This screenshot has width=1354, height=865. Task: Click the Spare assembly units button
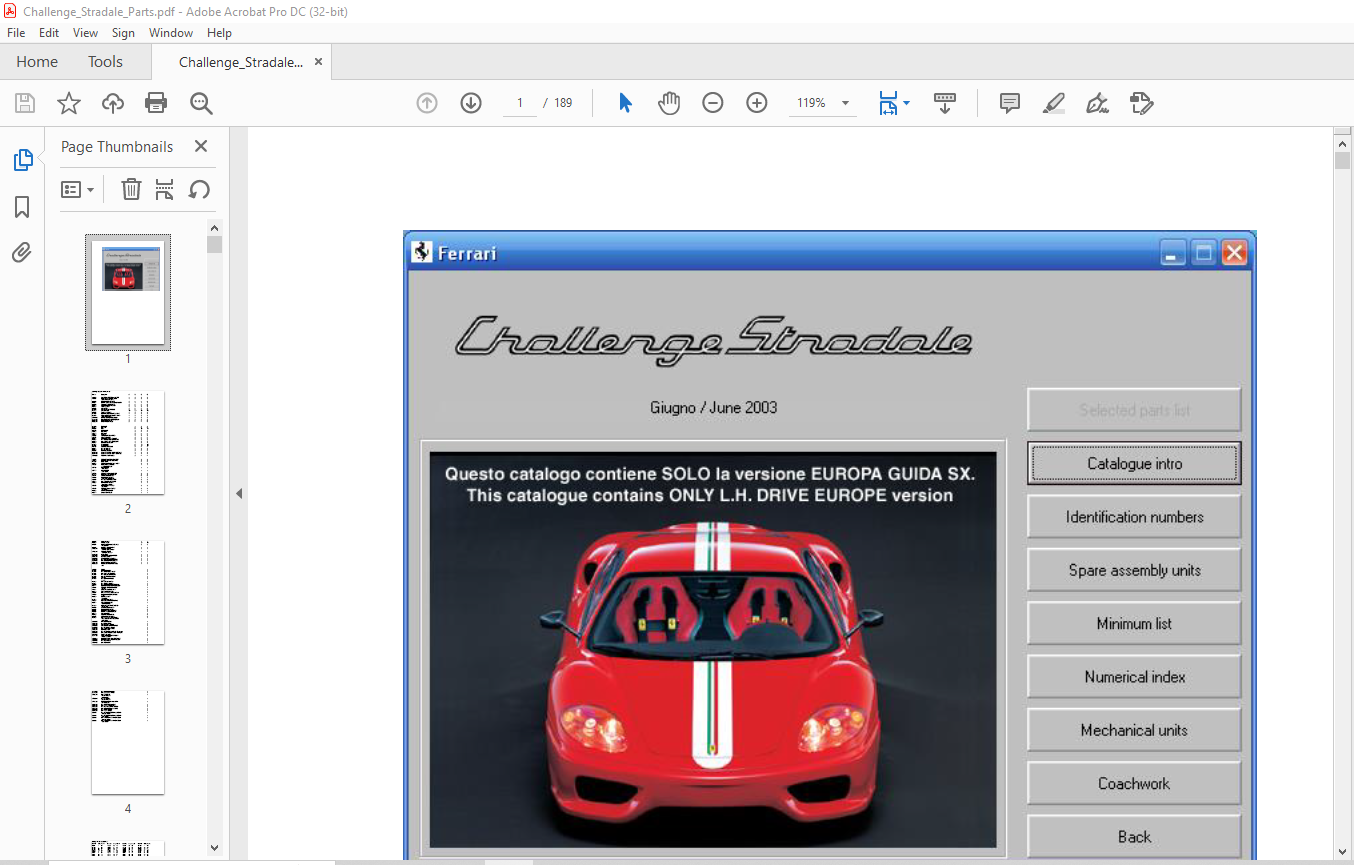(x=1134, y=570)
